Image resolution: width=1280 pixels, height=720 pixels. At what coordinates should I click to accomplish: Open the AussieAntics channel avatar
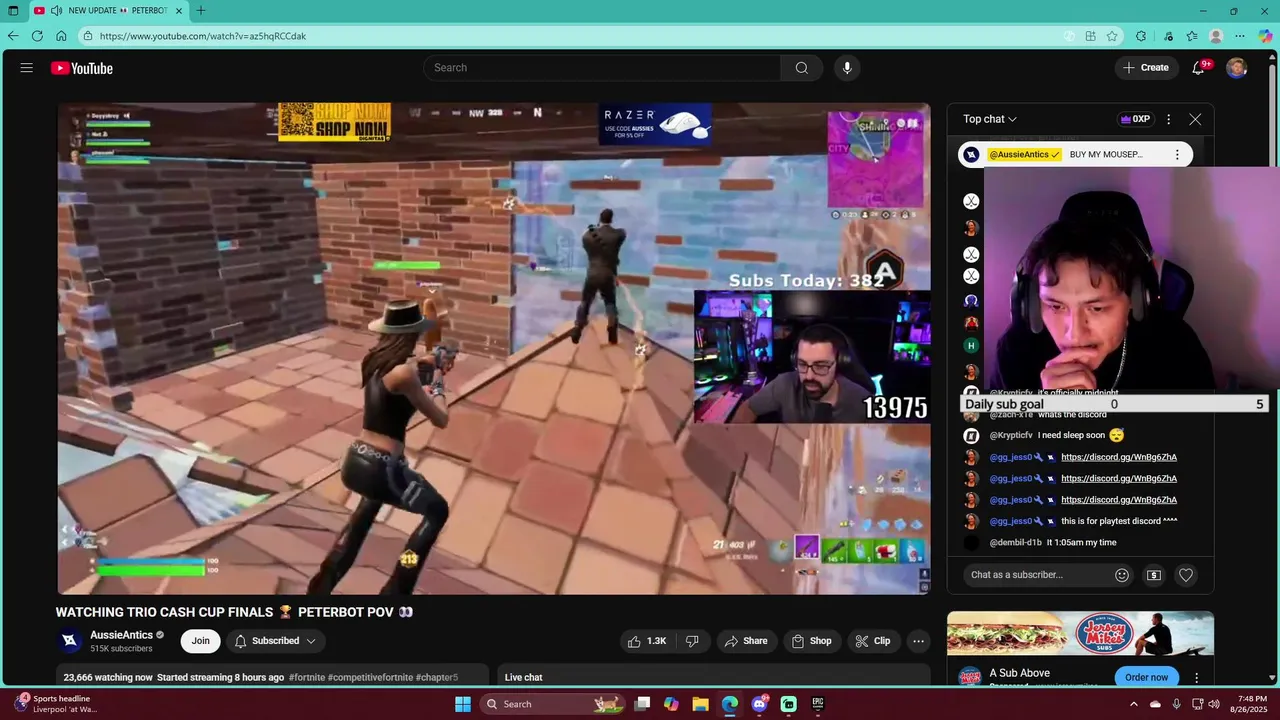(70, 641)
